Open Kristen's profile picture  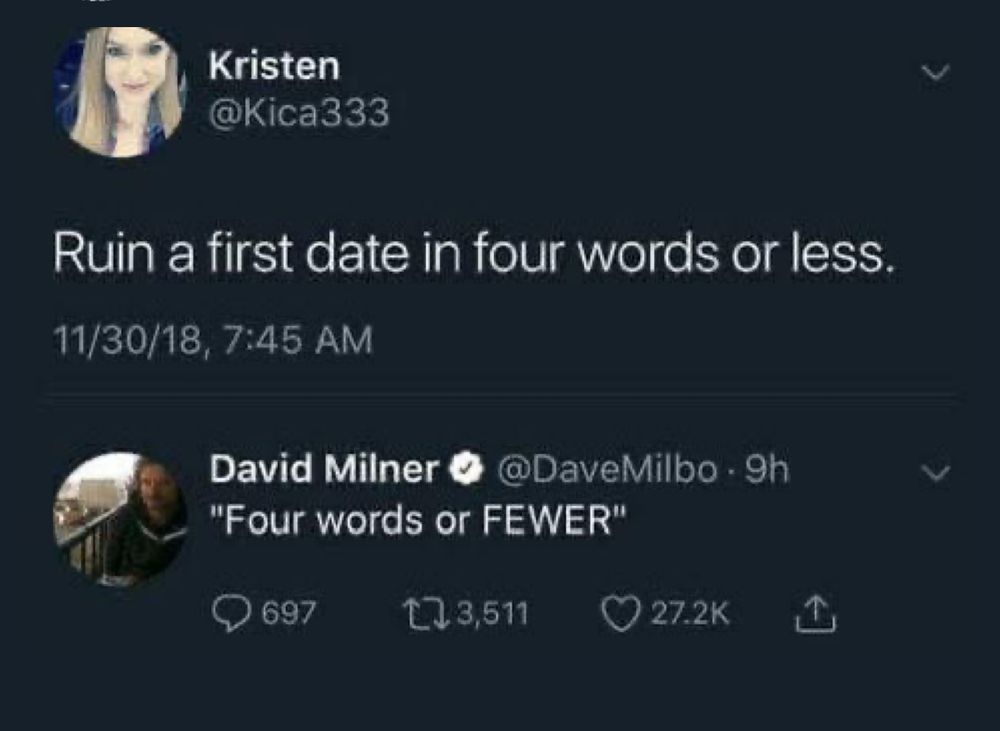tap(119, 92)
